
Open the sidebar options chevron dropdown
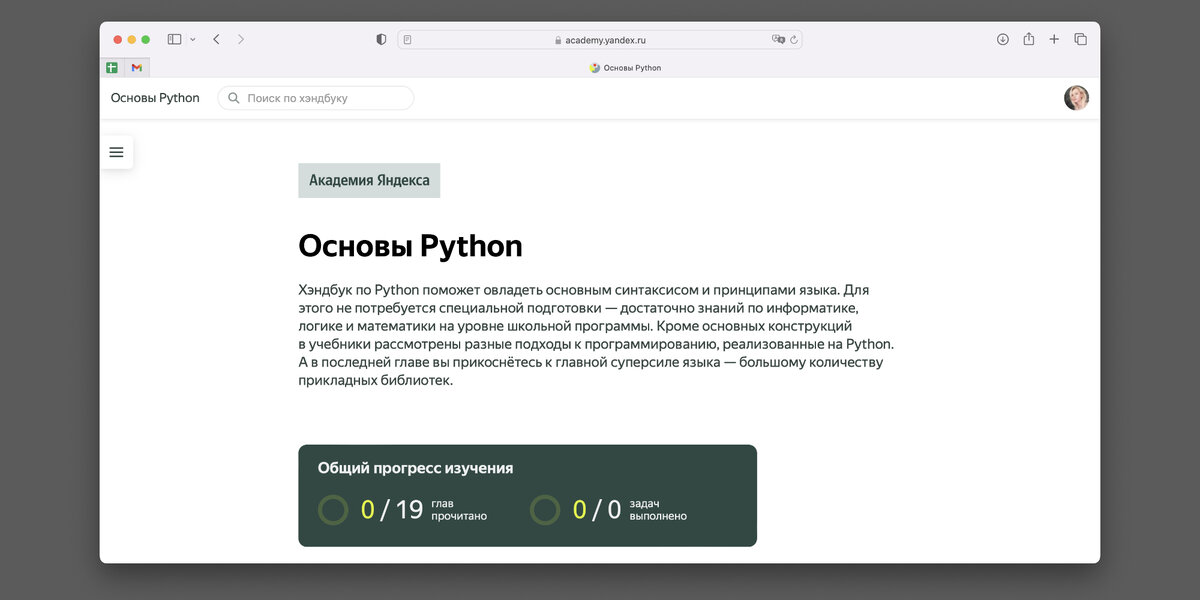(x=193, y=40)
